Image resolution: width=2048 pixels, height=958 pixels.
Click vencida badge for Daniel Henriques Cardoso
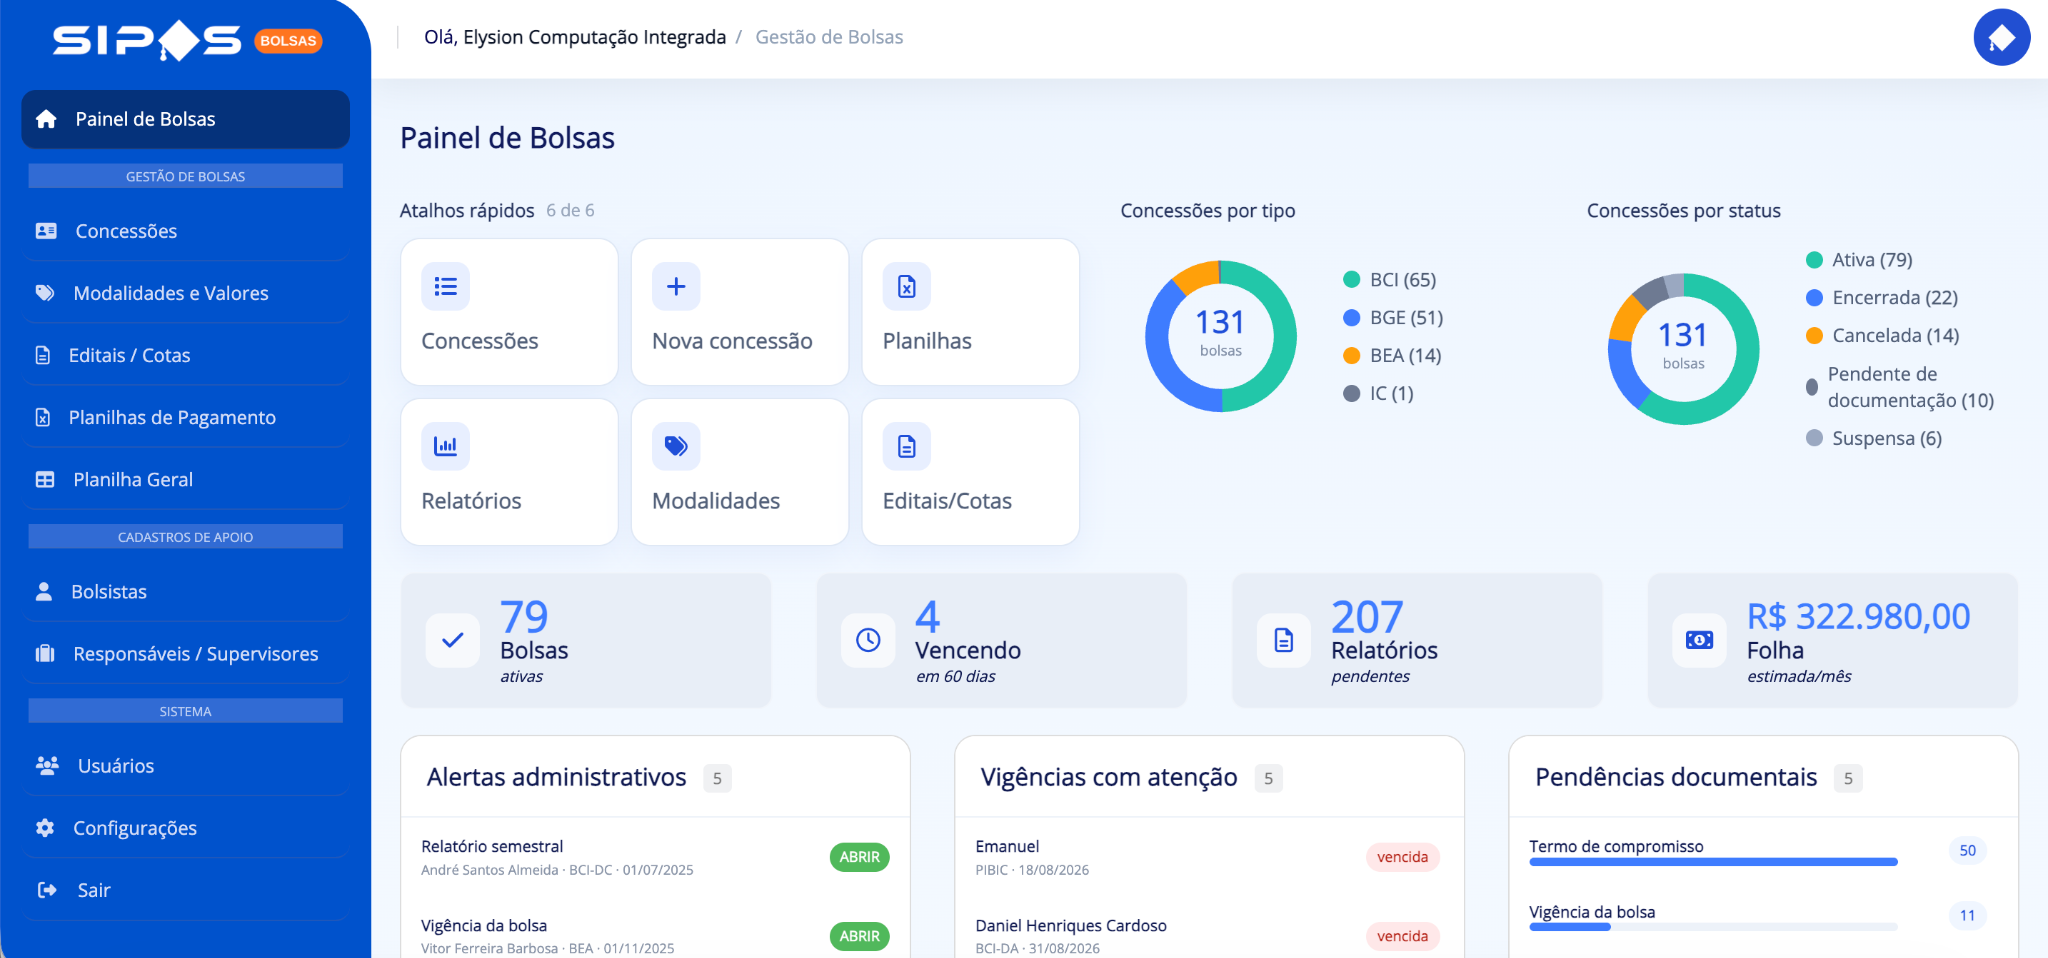pyautogui.click(x=1402, y=936)
